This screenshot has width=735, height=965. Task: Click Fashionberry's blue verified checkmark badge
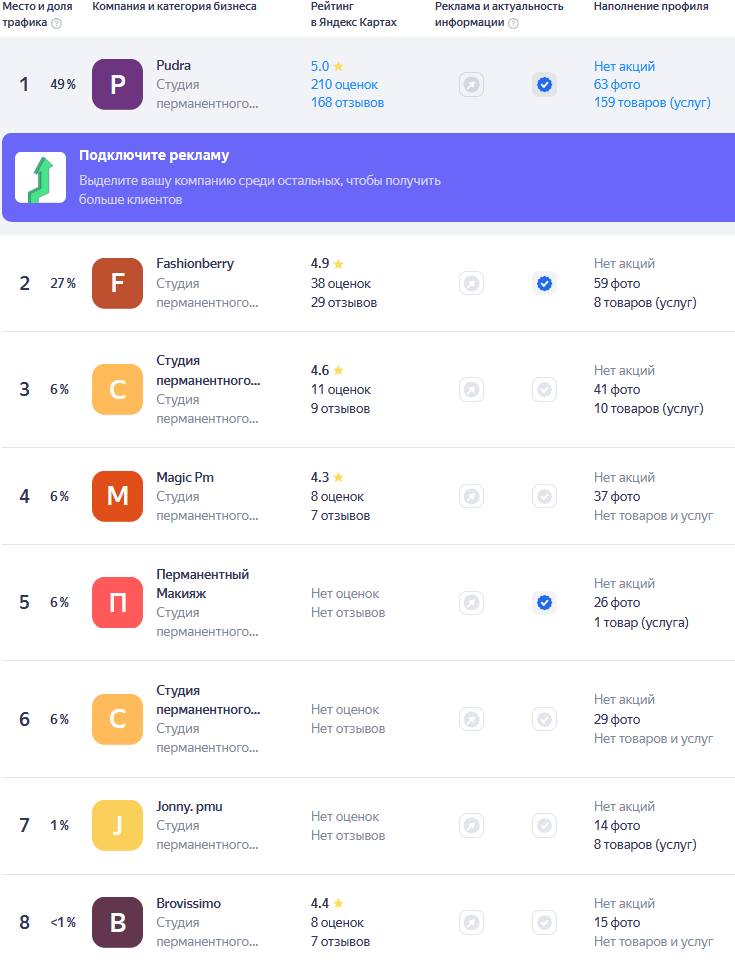pyautogui.click(x=545, y=283)
